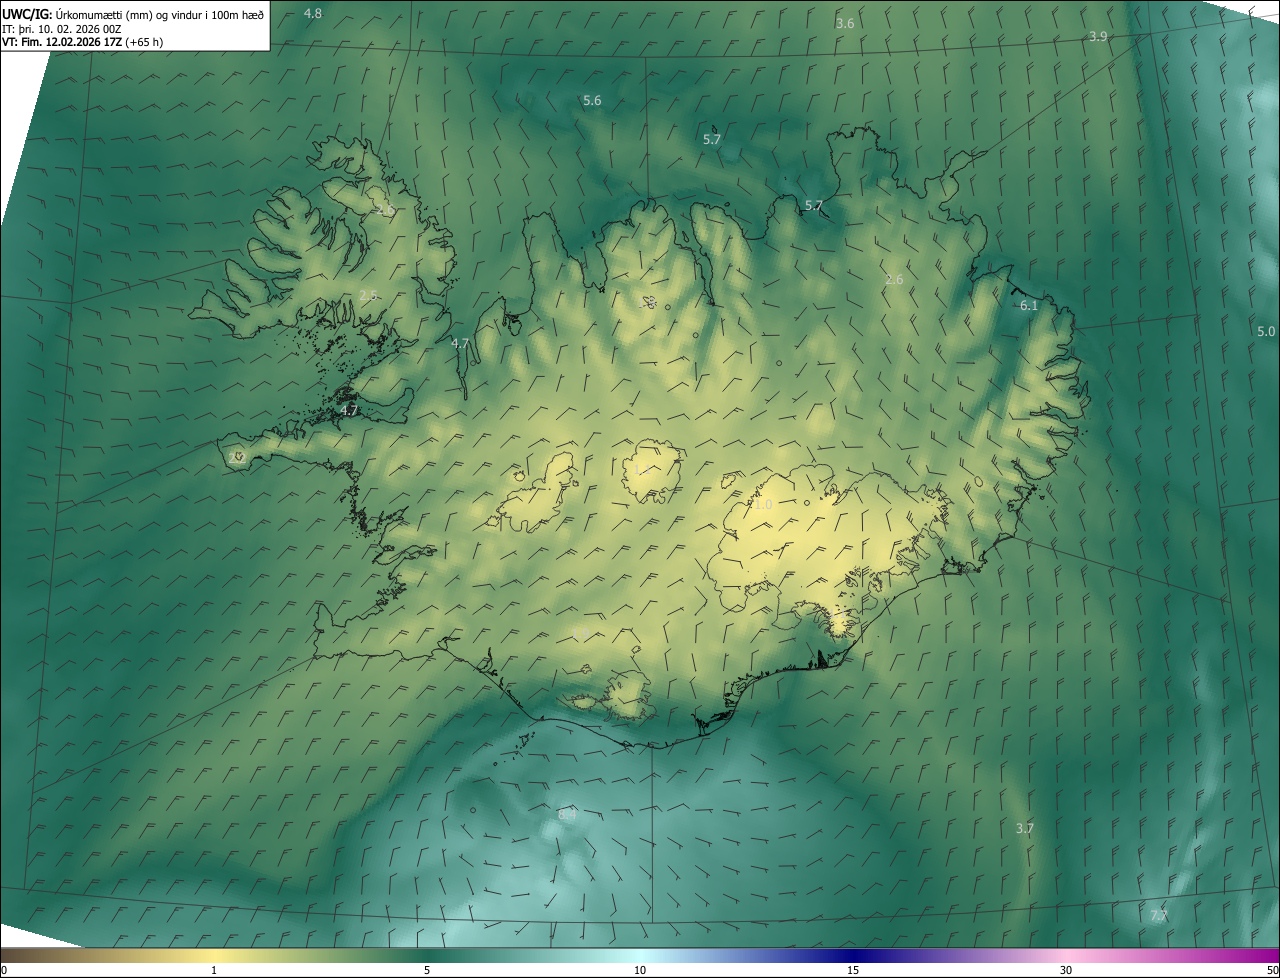Viewport: 1280px width, 978px height.
Task: Click the 0 tick on the color scale
Action: coord(3,970)
